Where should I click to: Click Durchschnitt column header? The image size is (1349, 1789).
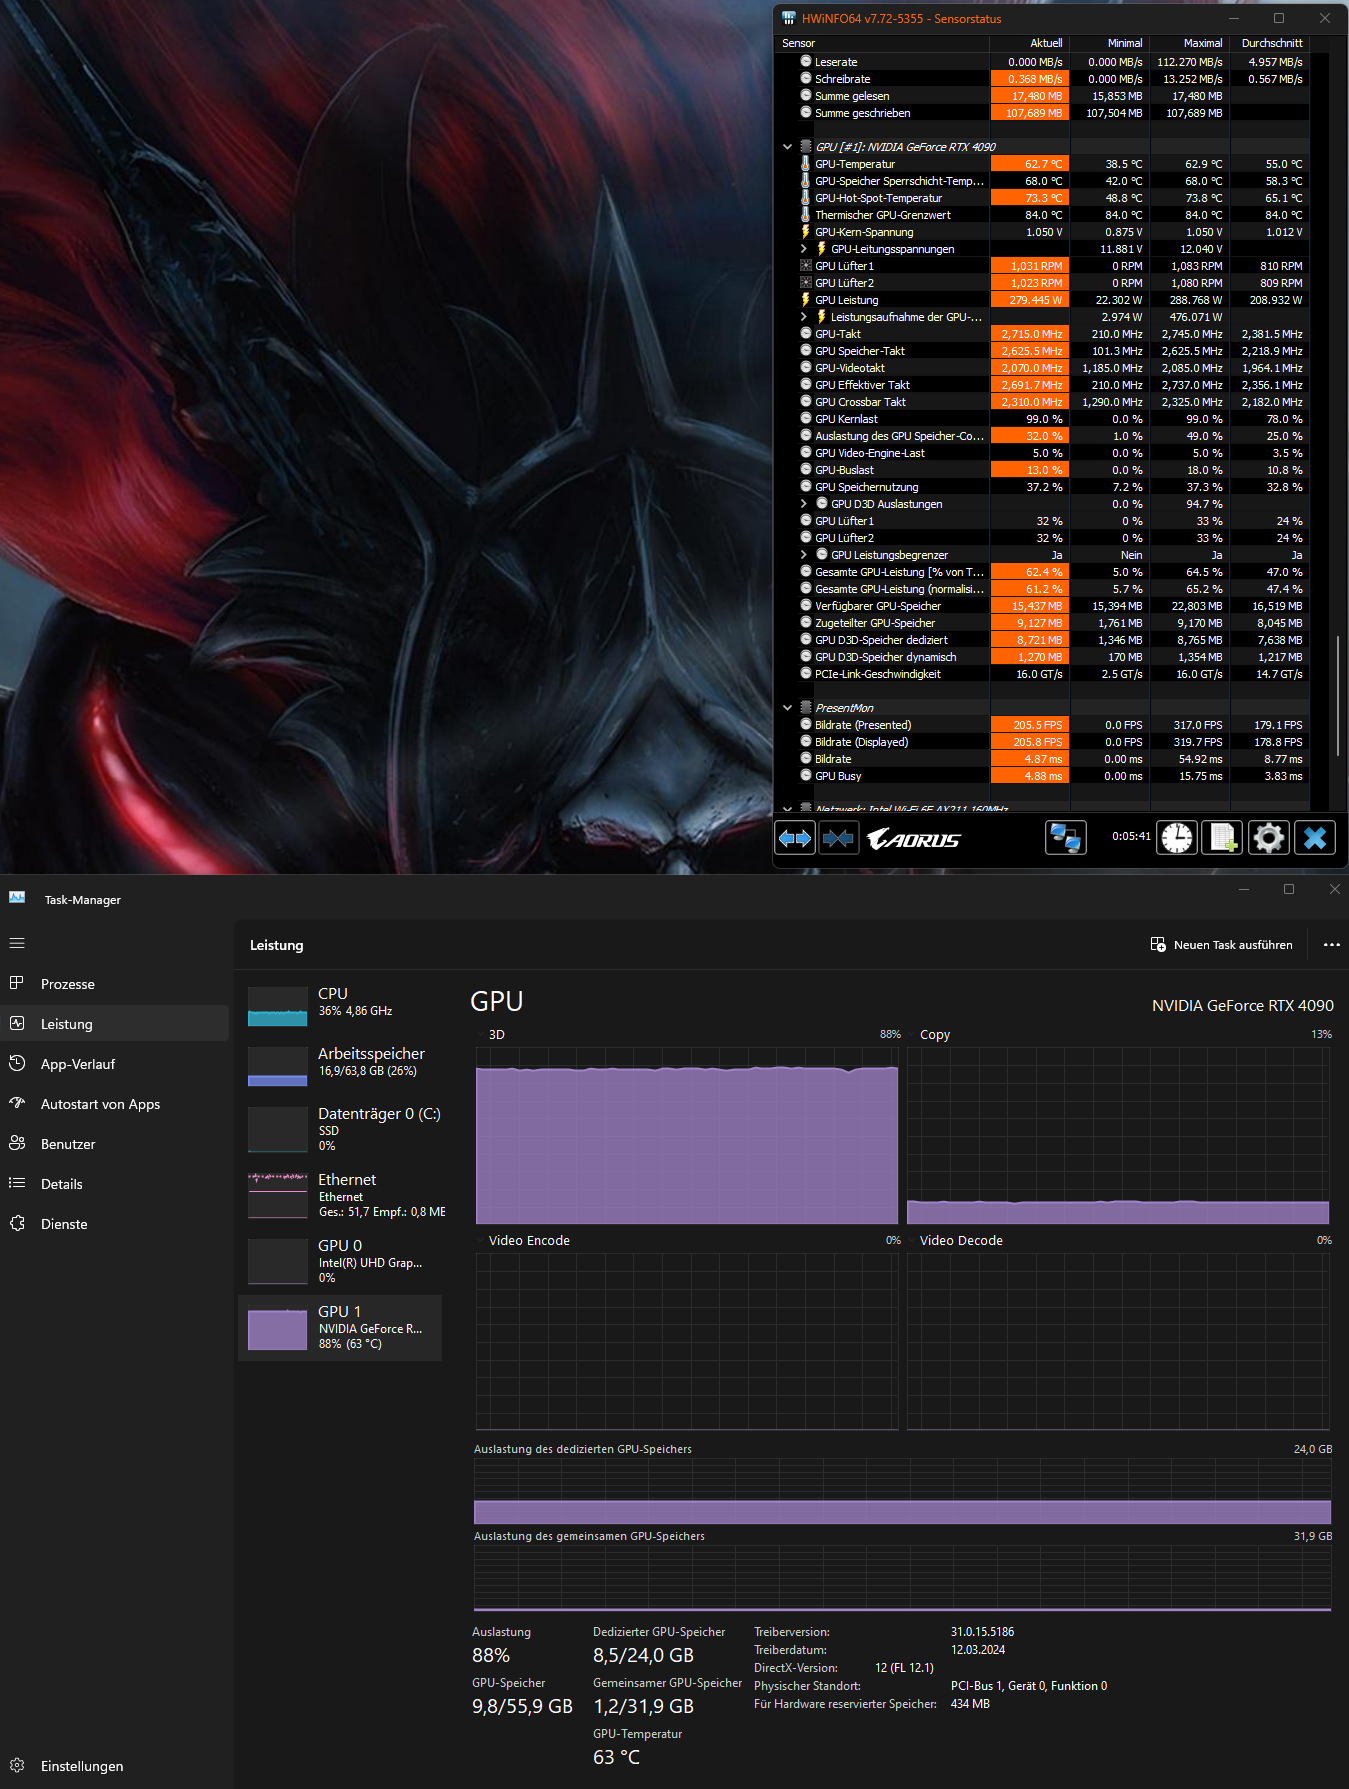click(1269, 43)
